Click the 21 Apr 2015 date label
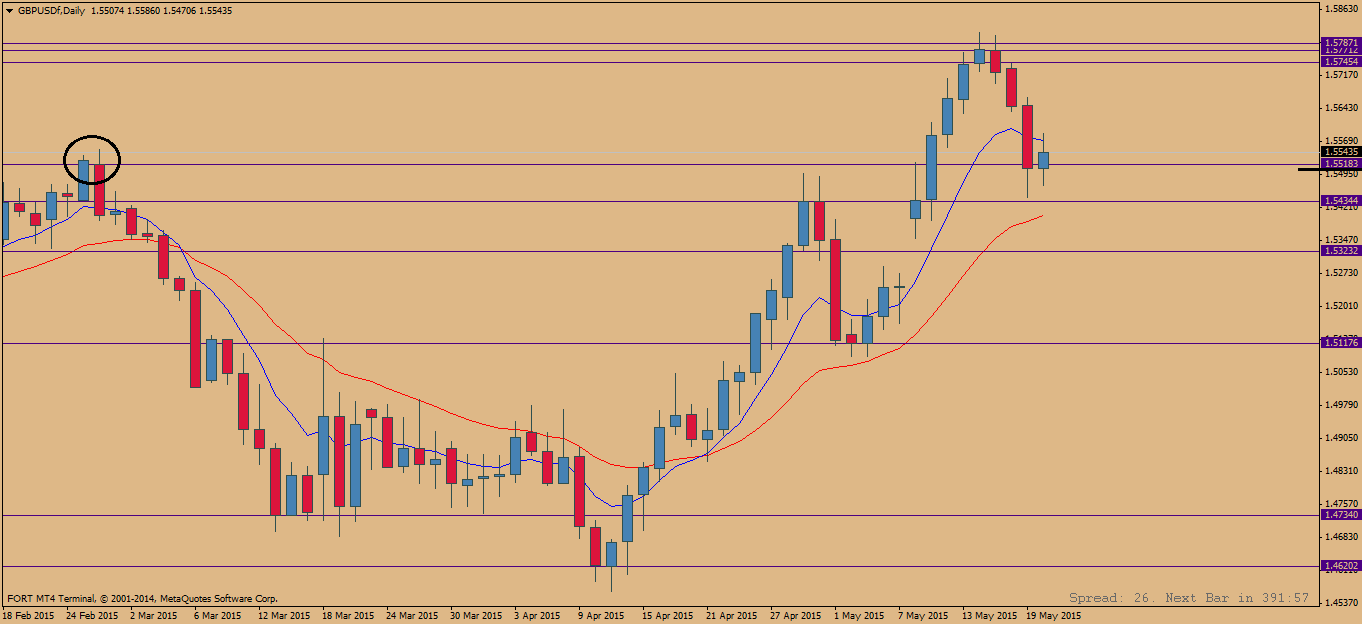This screenshot has width=1362, height=624. point(732,616)
